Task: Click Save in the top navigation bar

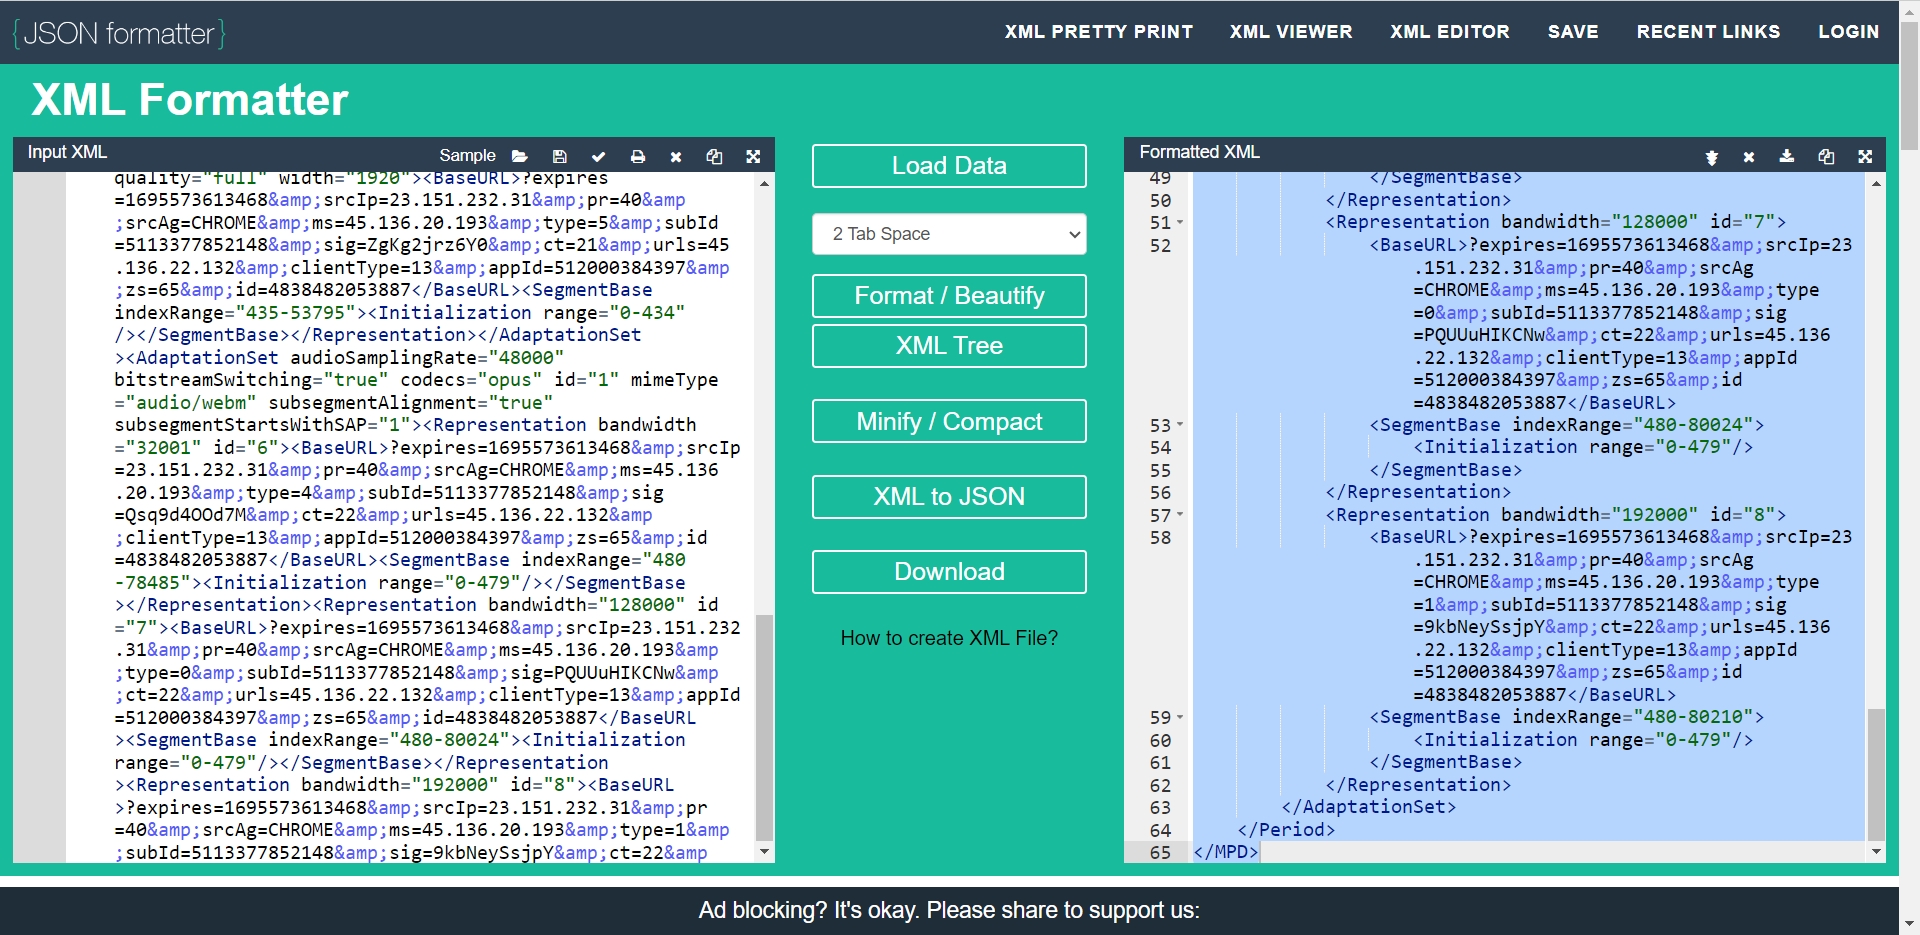Action: click(x=1573, y=32)
